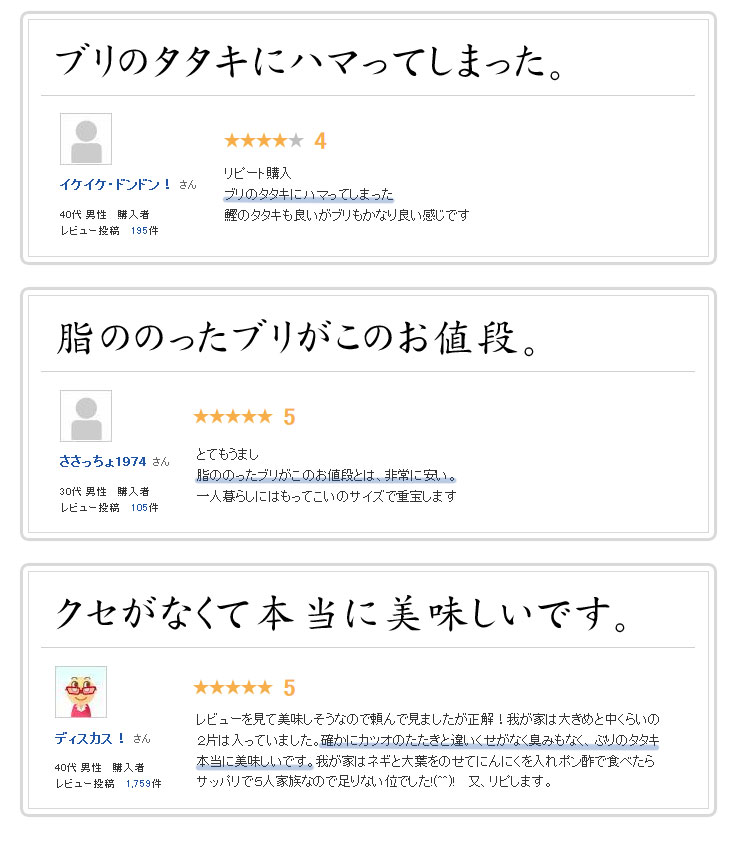Click underlined text 本当に美味しいです in third review

pyautogui.click(x=254, y=761)
